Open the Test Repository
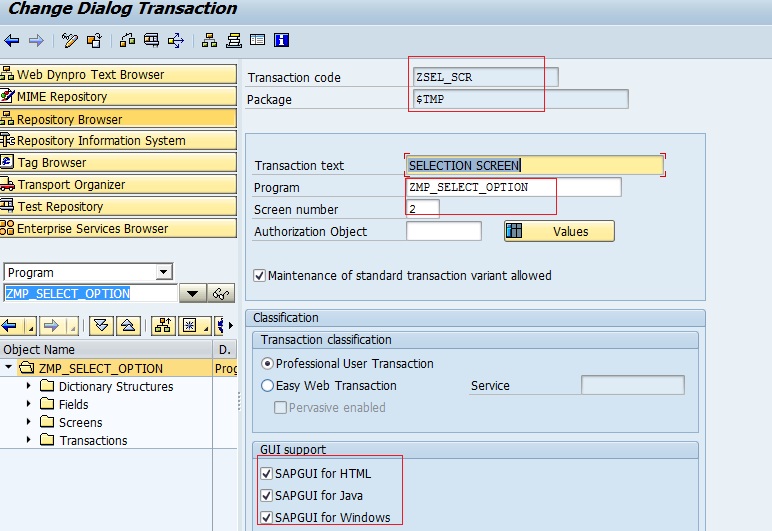The width and height of the screenshot is (772, 531). click(118, 207)
